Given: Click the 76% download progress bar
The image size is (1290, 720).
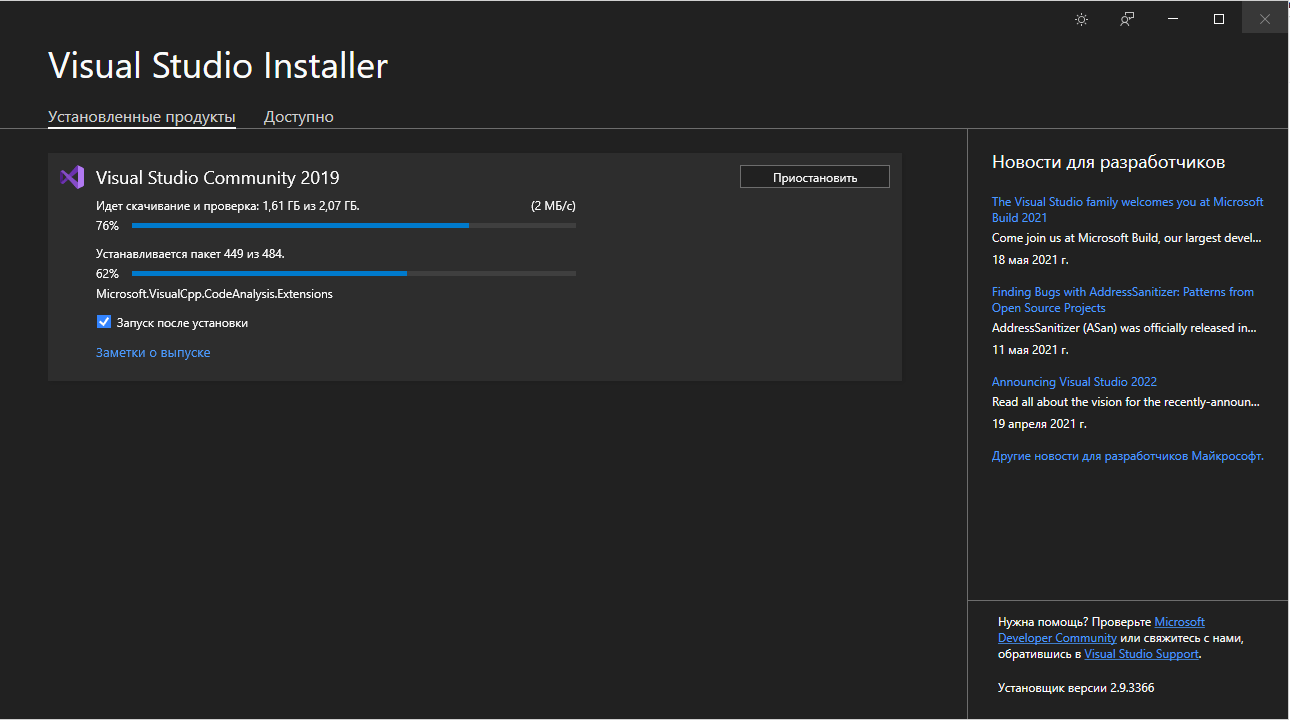Looking at the screenshot, I should (354, 226).
